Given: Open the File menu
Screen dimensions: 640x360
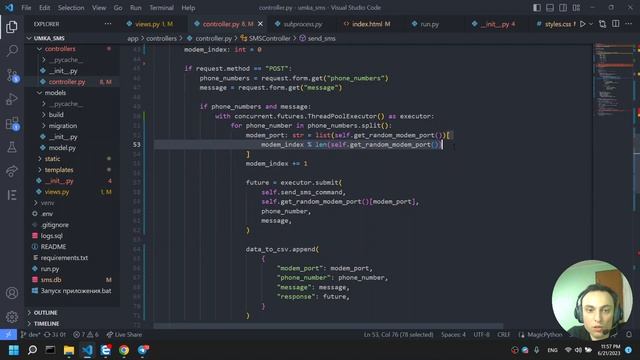Looking at the screenshot, I should [x=26, y=8].
